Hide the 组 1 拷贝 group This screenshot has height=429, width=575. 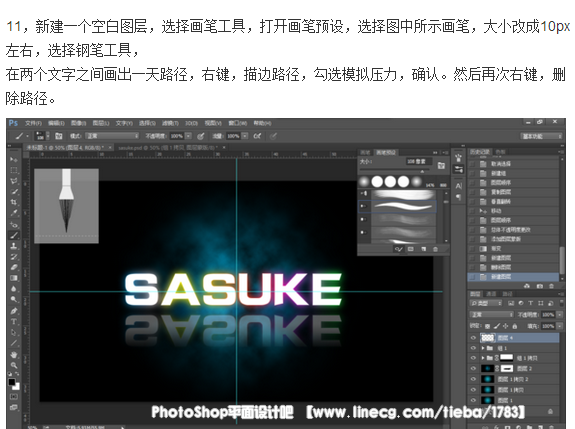473,358
